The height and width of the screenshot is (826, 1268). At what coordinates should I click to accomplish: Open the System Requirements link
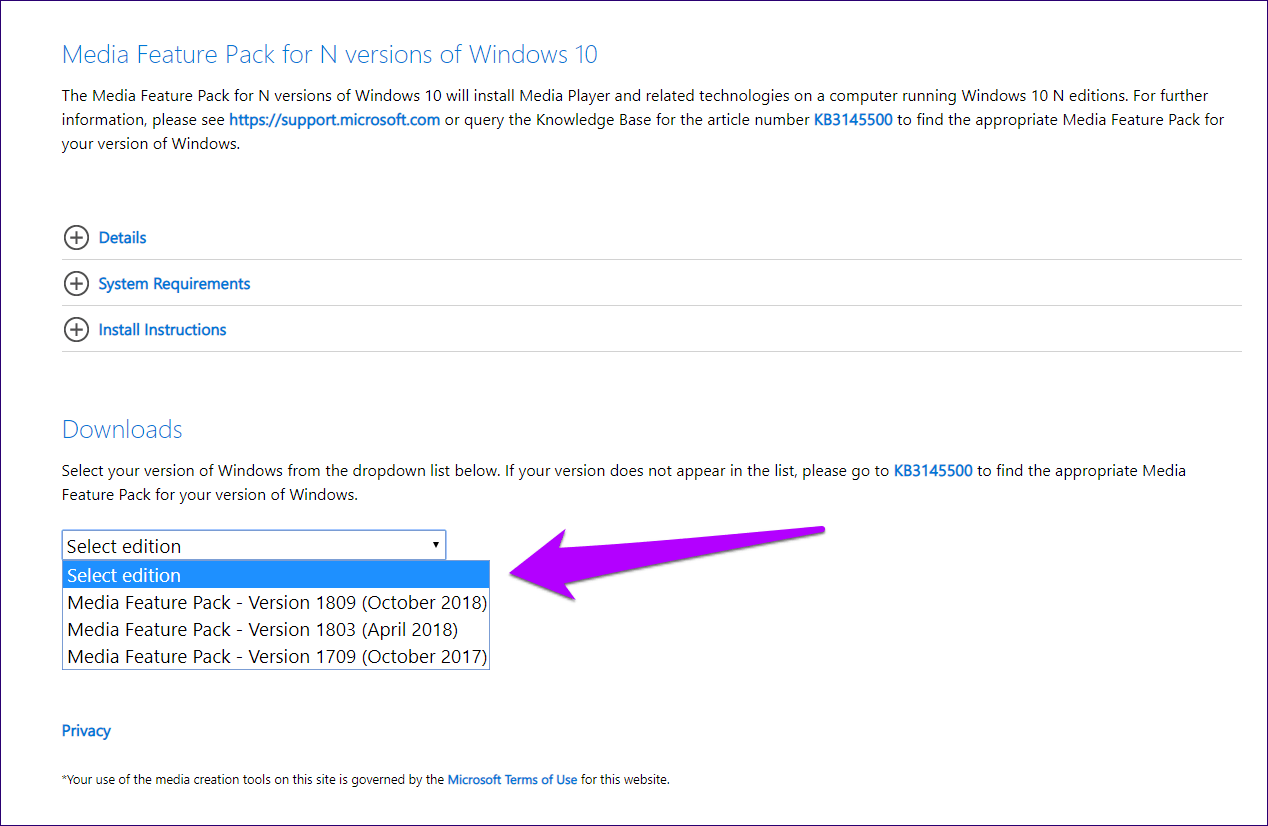[x=174, y=284]
